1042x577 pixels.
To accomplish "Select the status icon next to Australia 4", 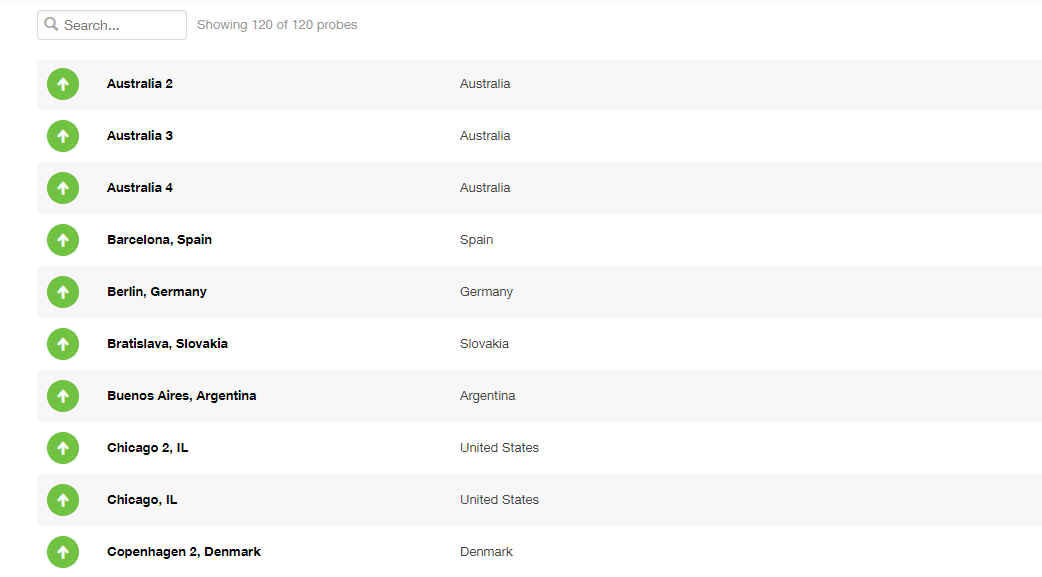I will tap(63, 188).
